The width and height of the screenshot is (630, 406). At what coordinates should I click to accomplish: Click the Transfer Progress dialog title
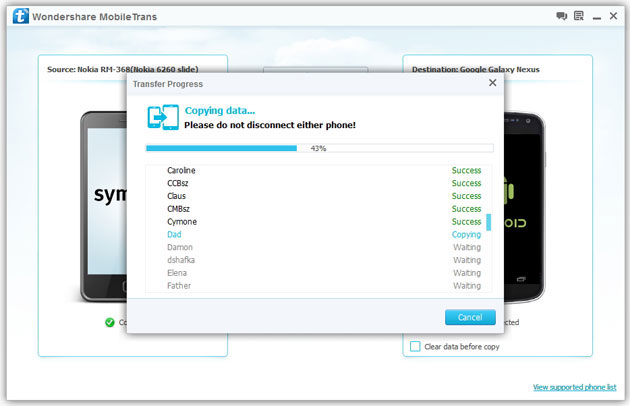click(x=168, y=84)
